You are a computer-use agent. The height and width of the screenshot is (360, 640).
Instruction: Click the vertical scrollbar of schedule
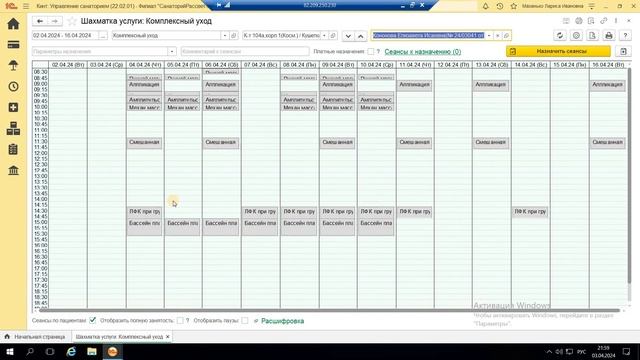pos(629,176)
